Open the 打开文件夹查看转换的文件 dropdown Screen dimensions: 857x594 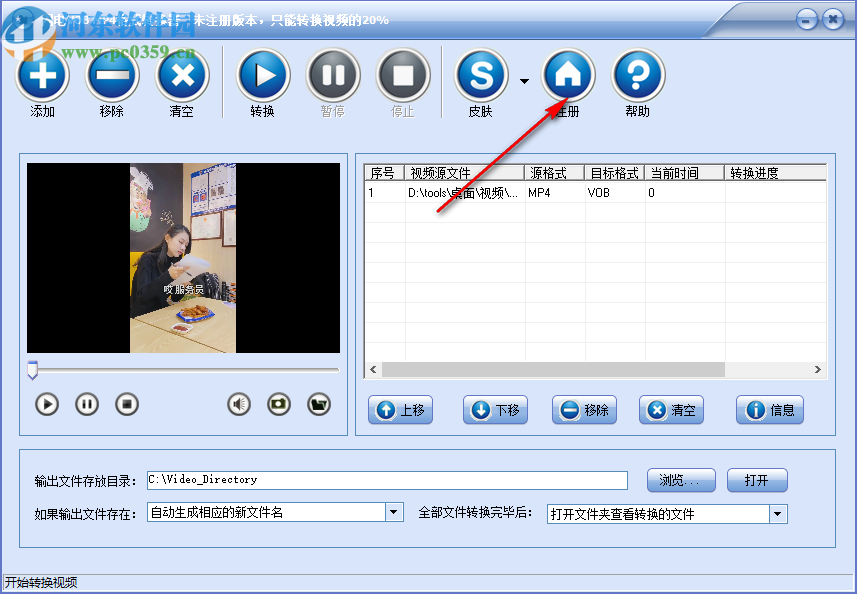pos(777,512)
